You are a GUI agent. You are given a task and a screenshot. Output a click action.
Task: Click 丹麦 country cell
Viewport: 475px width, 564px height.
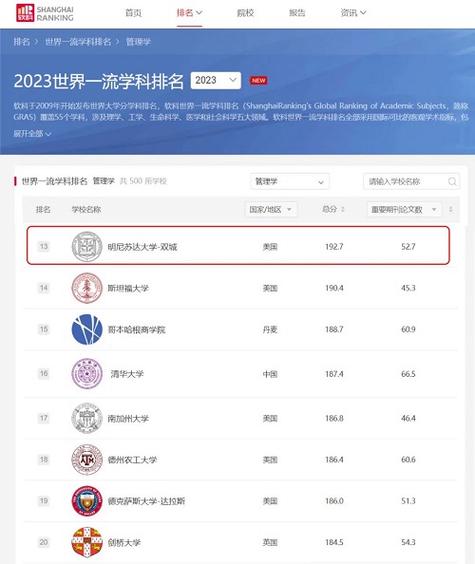coord(270,329)
